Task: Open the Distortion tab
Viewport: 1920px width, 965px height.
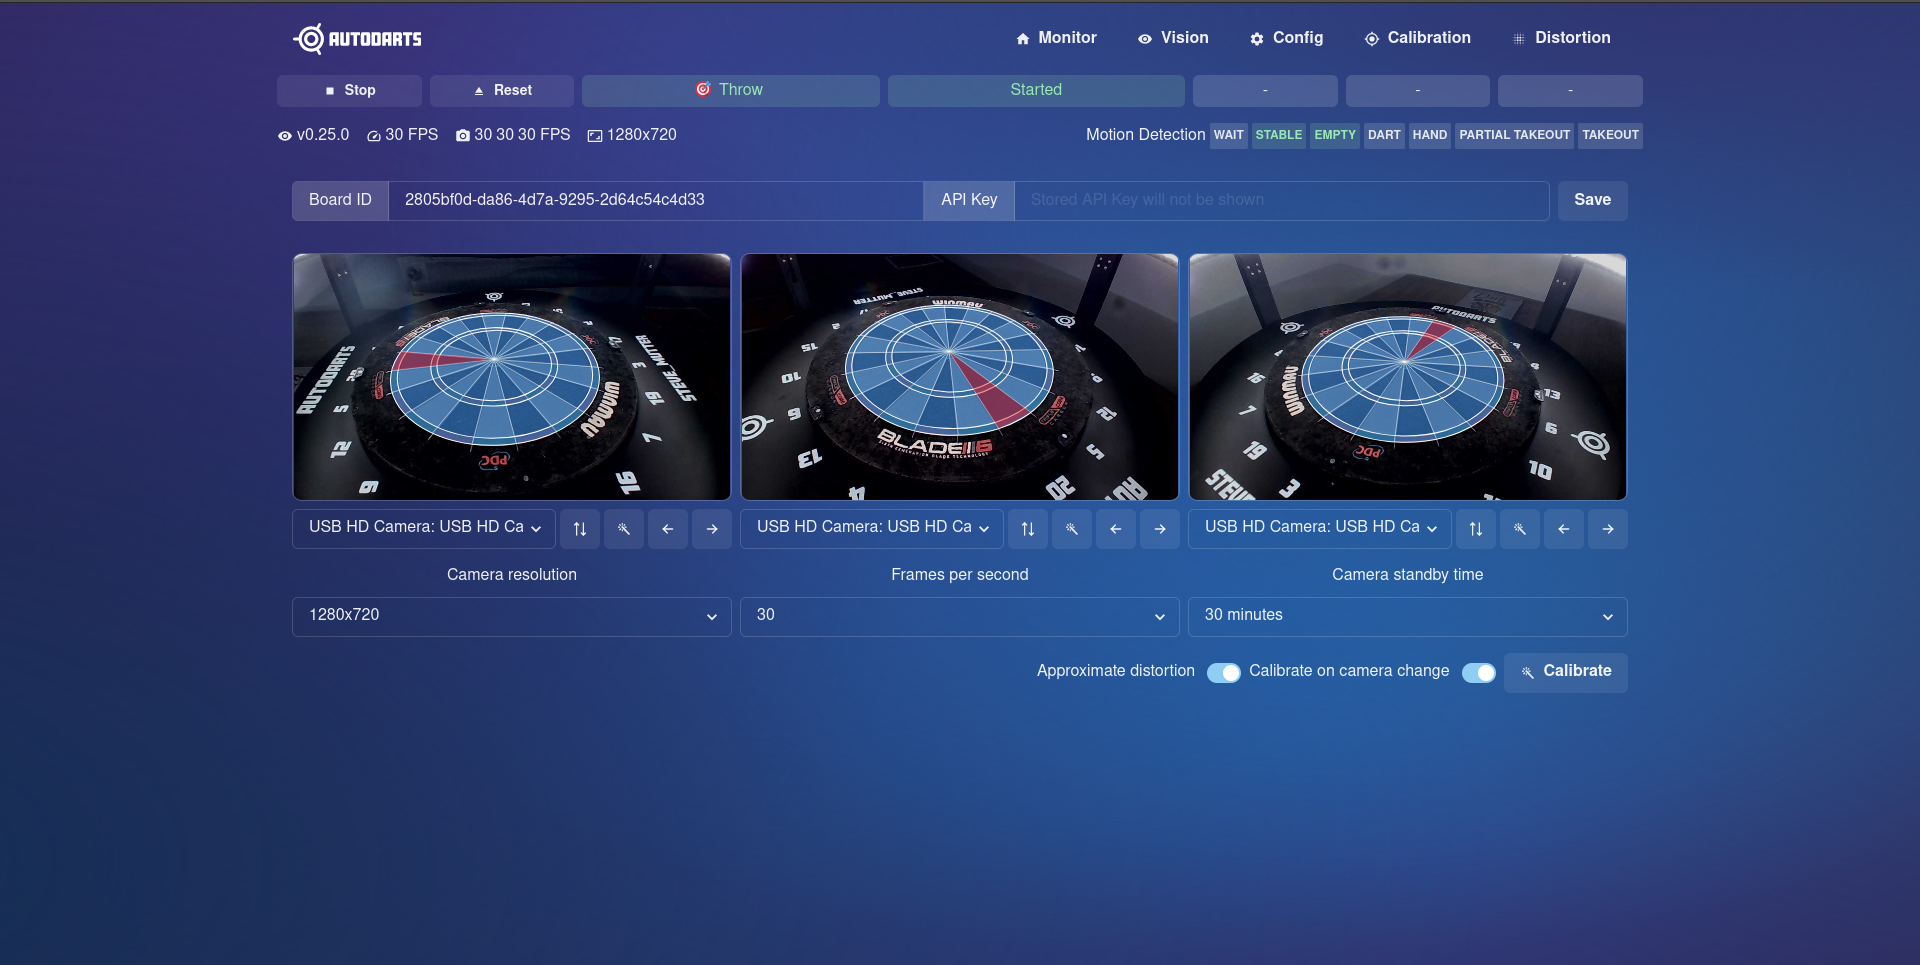Action: coord(1561,38)
